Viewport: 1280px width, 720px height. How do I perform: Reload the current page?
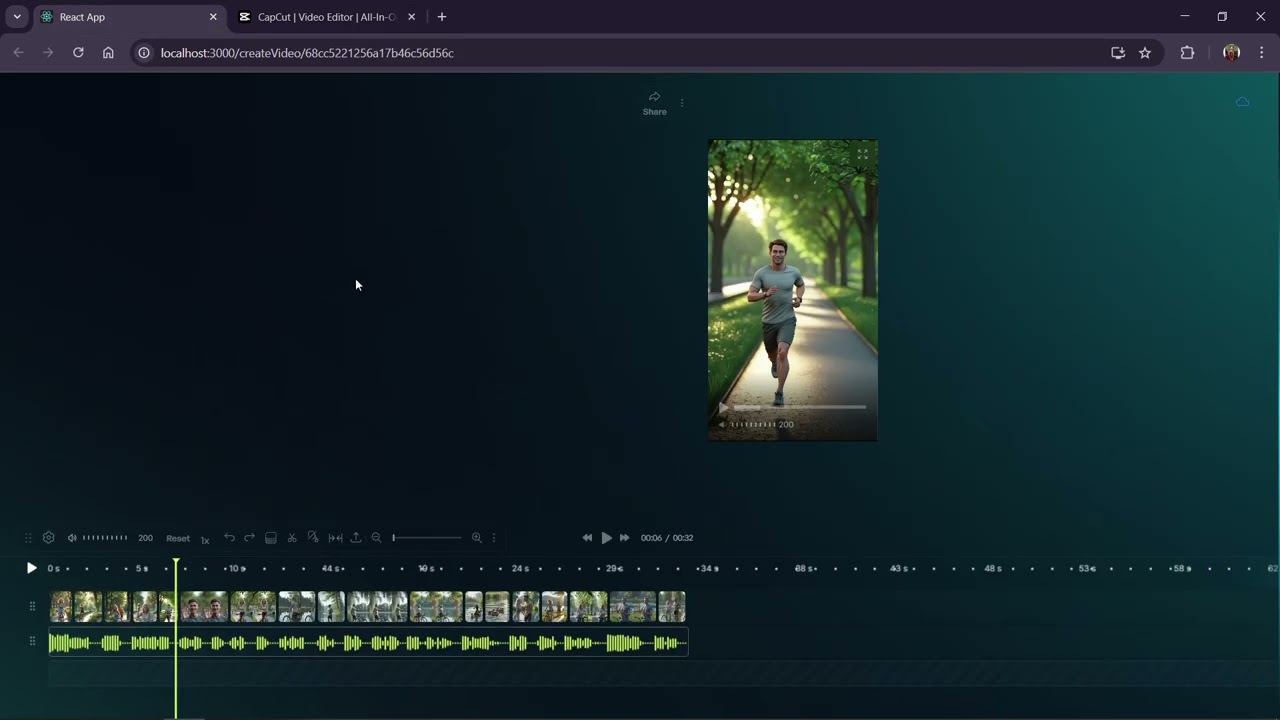pyautogui.click(x=78, y=53)
